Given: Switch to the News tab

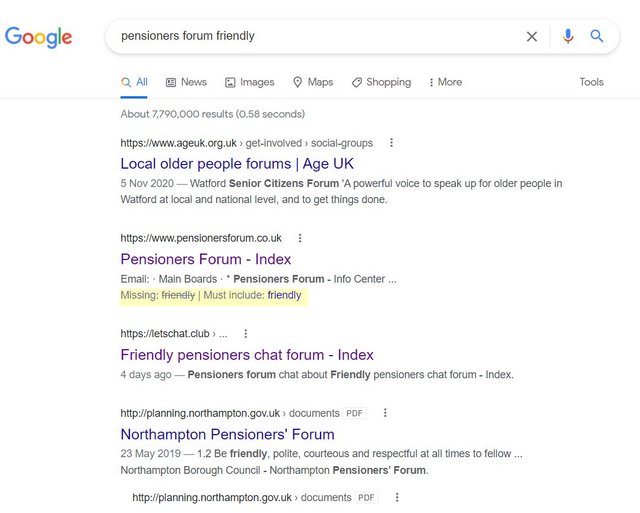Looking at the screenshot, I should pyautogui.click(x=186, y=82).
